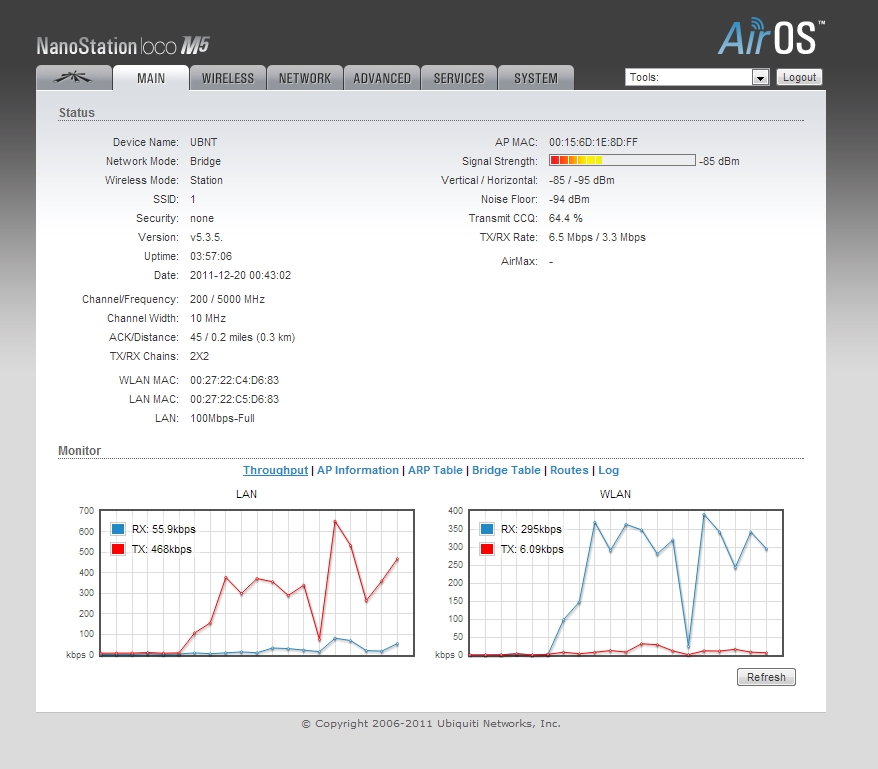Open the Ubiquiti logo tab
This screenshot has height=769, width=878.
(73, 78)
